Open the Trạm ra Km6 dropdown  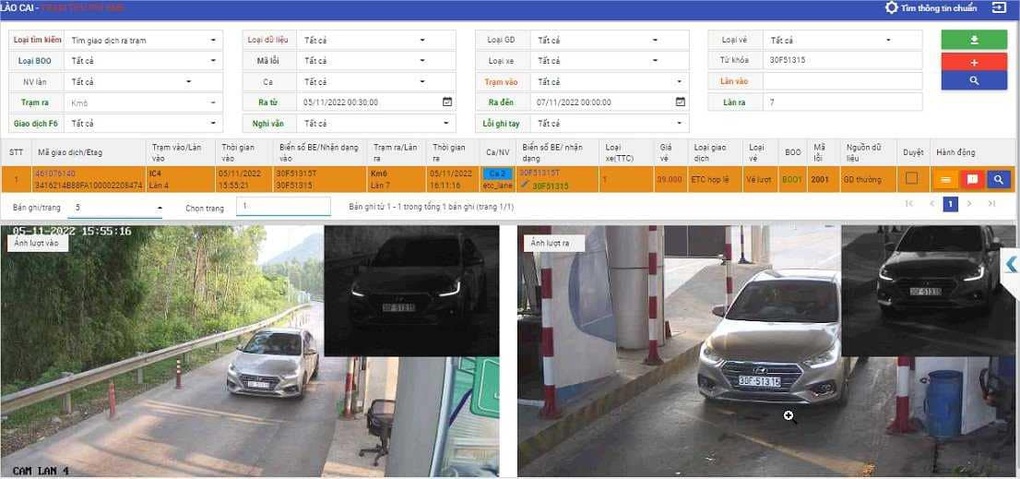(x=144, y=103)
